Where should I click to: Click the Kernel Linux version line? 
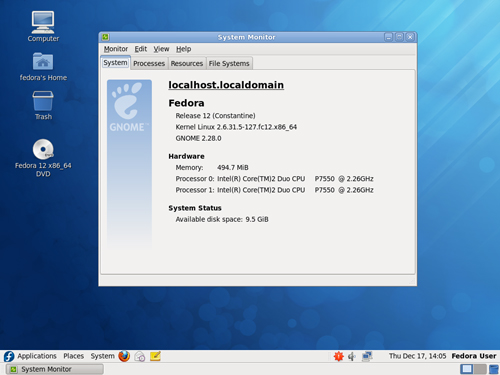(x=236, y=127)
